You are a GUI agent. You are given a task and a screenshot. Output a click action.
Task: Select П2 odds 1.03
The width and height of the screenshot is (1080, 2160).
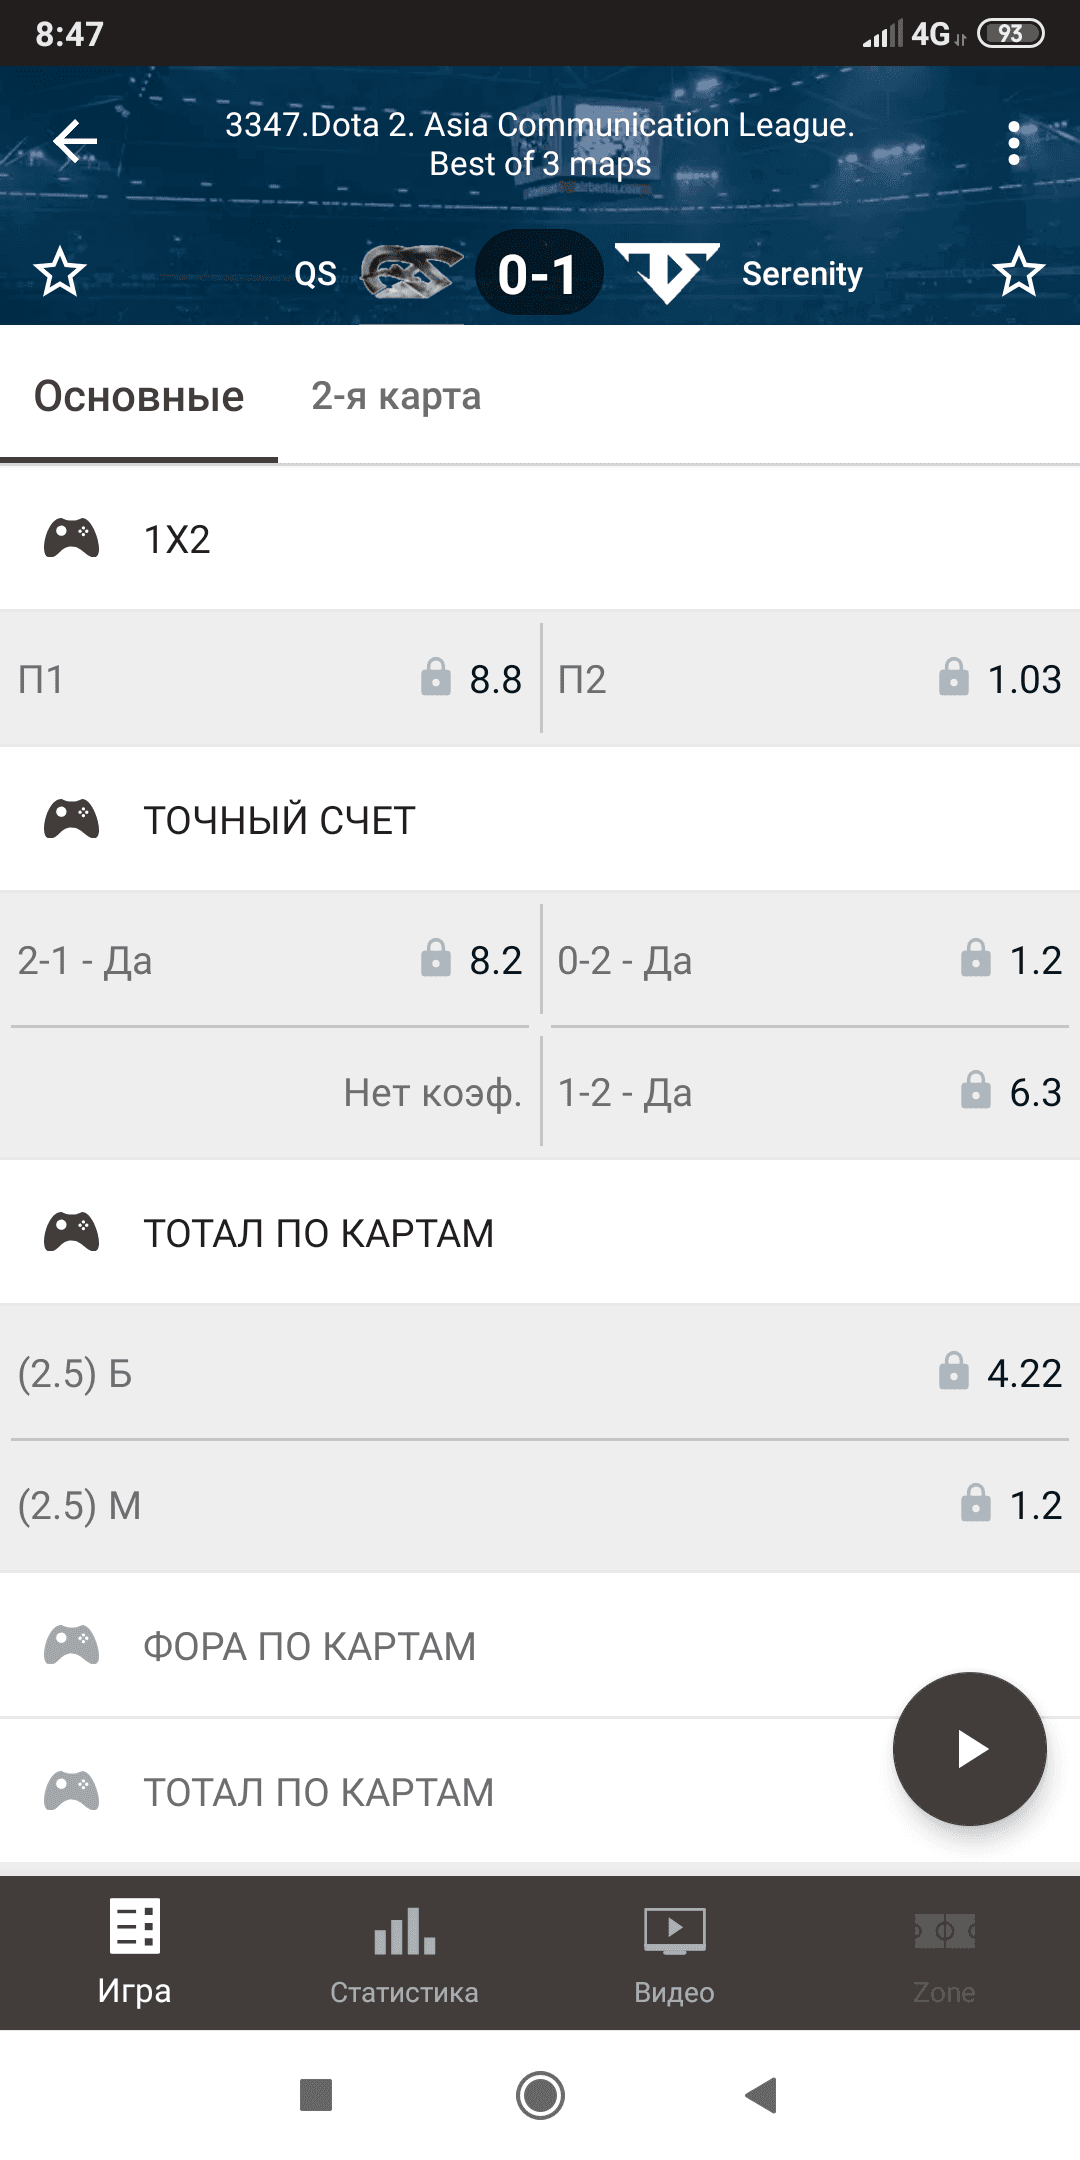[810, 679]
